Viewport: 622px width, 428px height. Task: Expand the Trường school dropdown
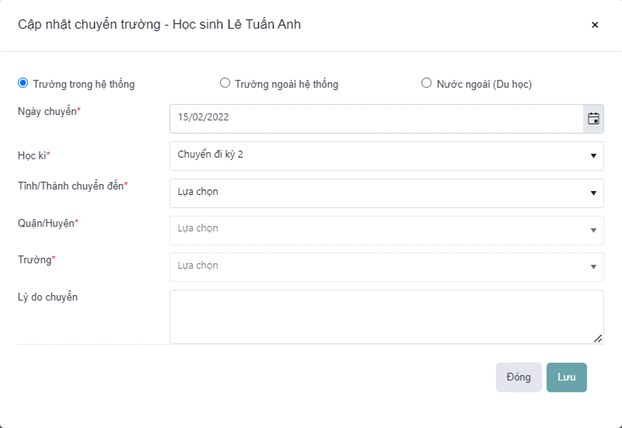click(386, 266)
